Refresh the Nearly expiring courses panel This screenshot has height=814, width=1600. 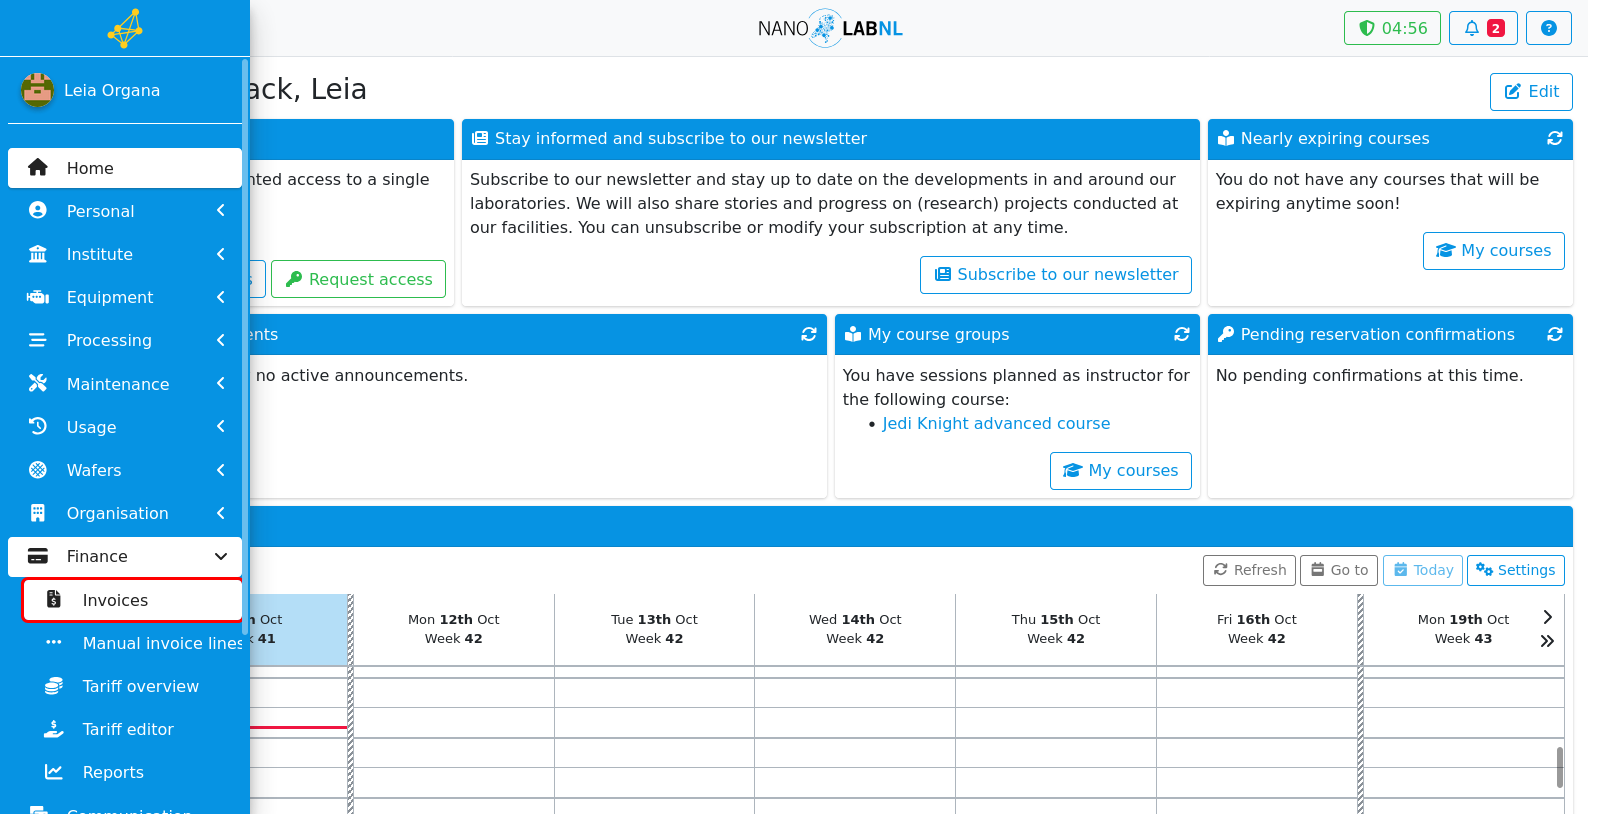[1554, 139]
